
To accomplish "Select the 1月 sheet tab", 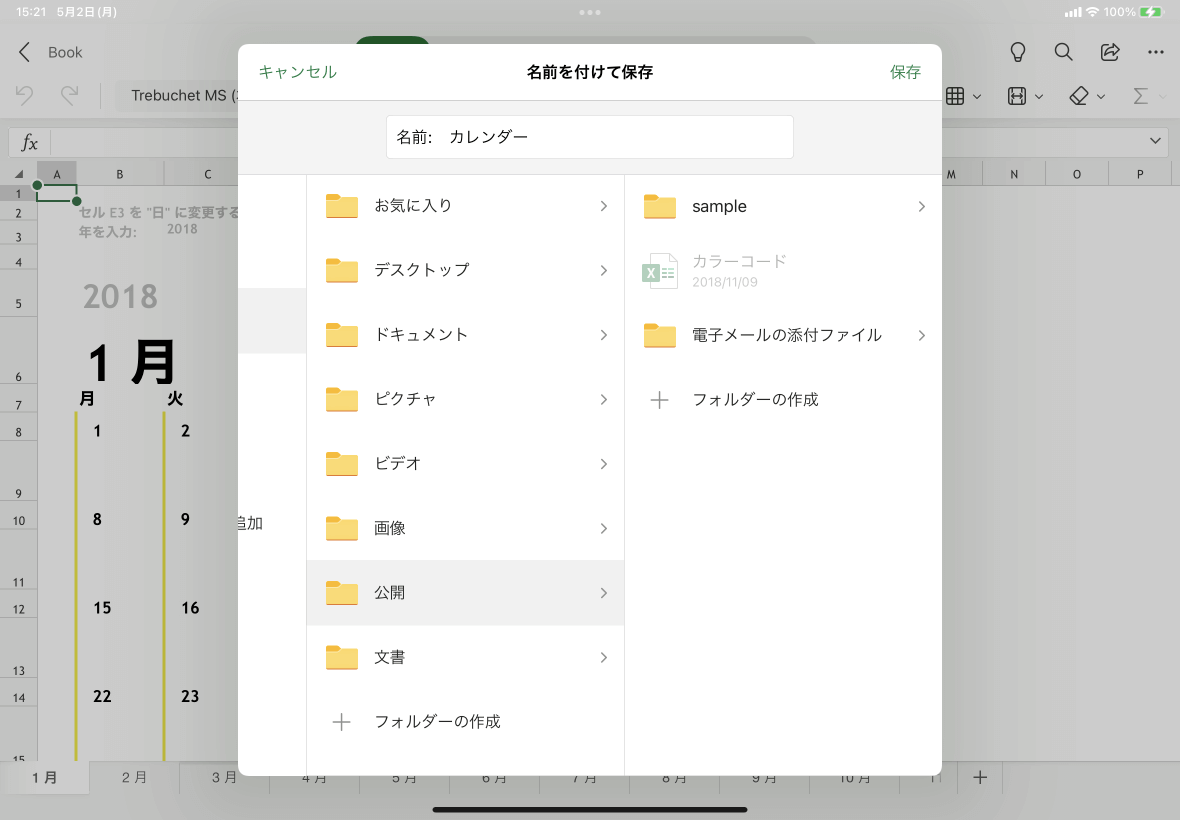I will [45, 777].
